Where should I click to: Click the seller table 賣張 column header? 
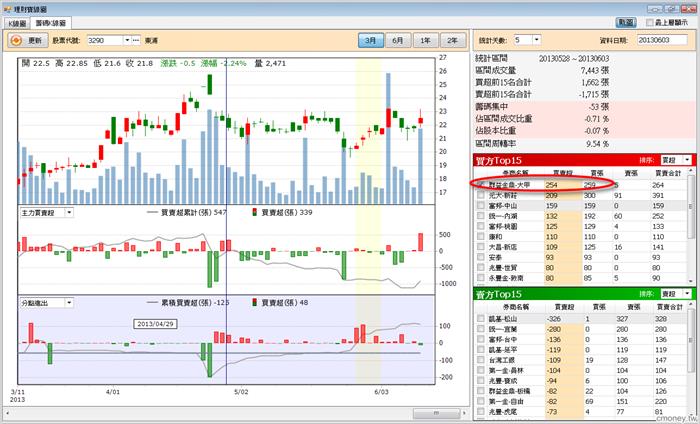(633, 307)
